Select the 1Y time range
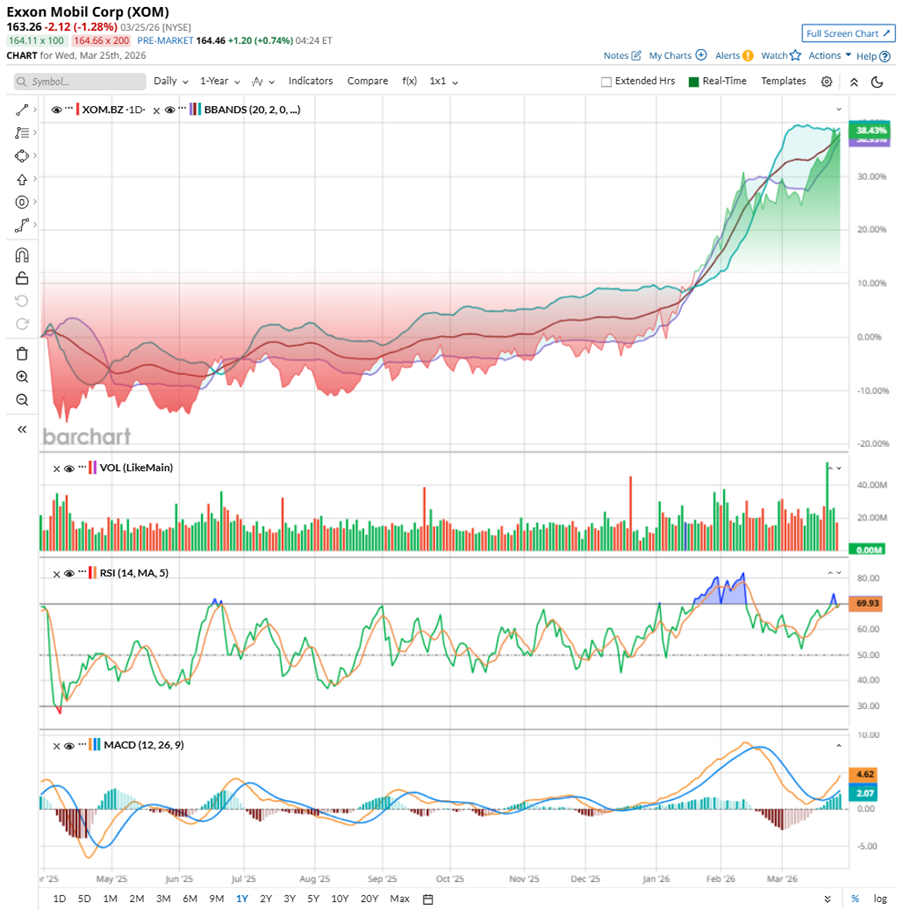This screenshot has width=903, height=917. pos(242,899)
